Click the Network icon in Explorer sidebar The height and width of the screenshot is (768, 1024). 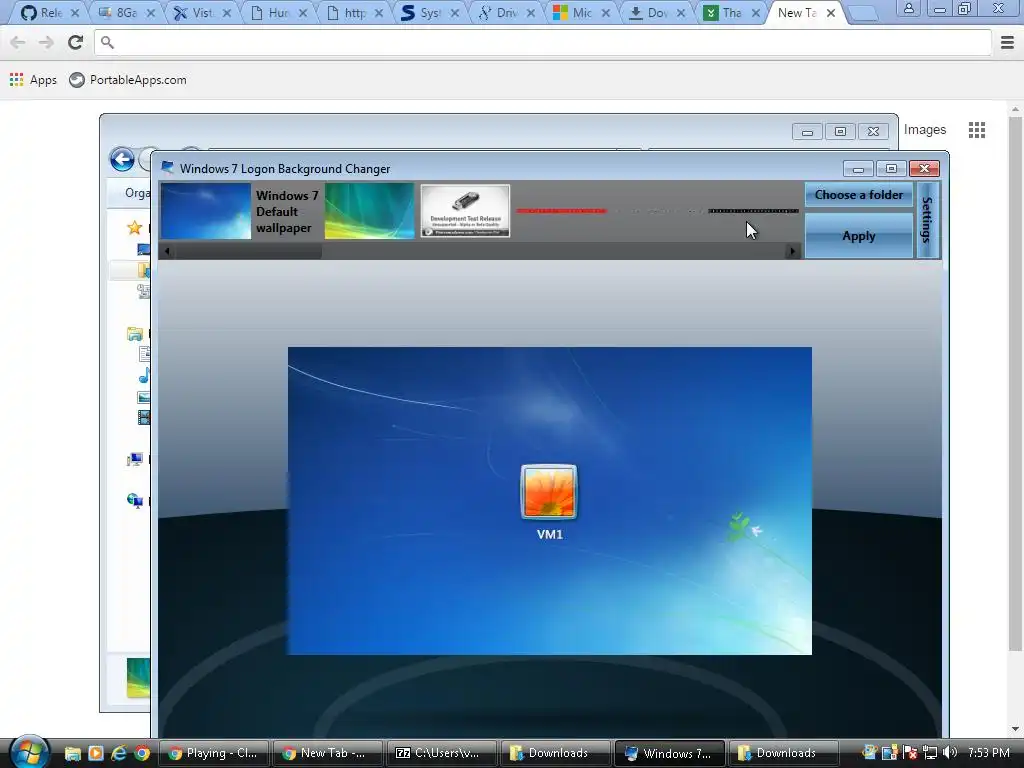pyautogui.click(x=135, y=501)
